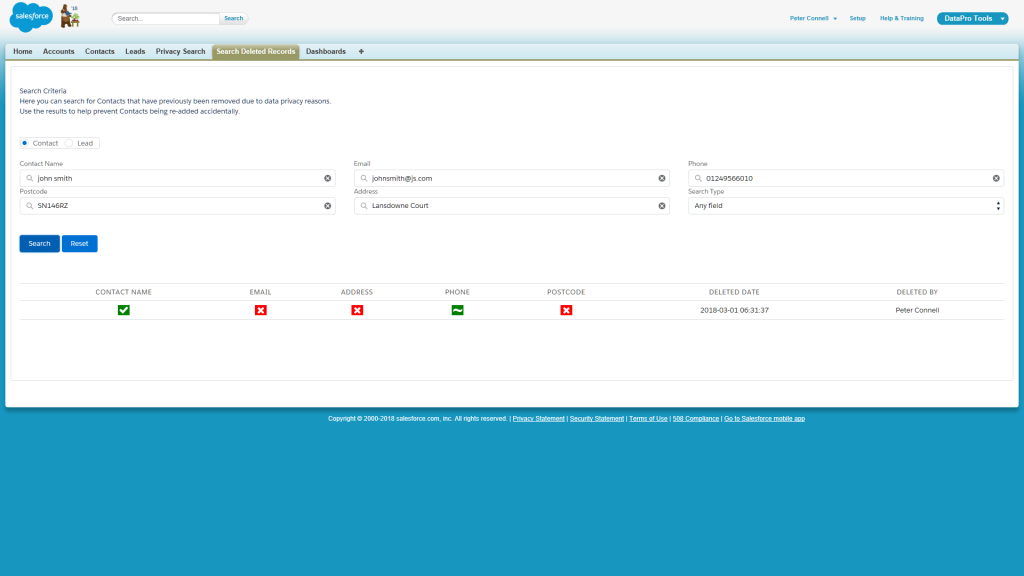Viewport: 1024px width, 576px height.
Task: Click the red X icon under Email column
Action: (261, 310)
